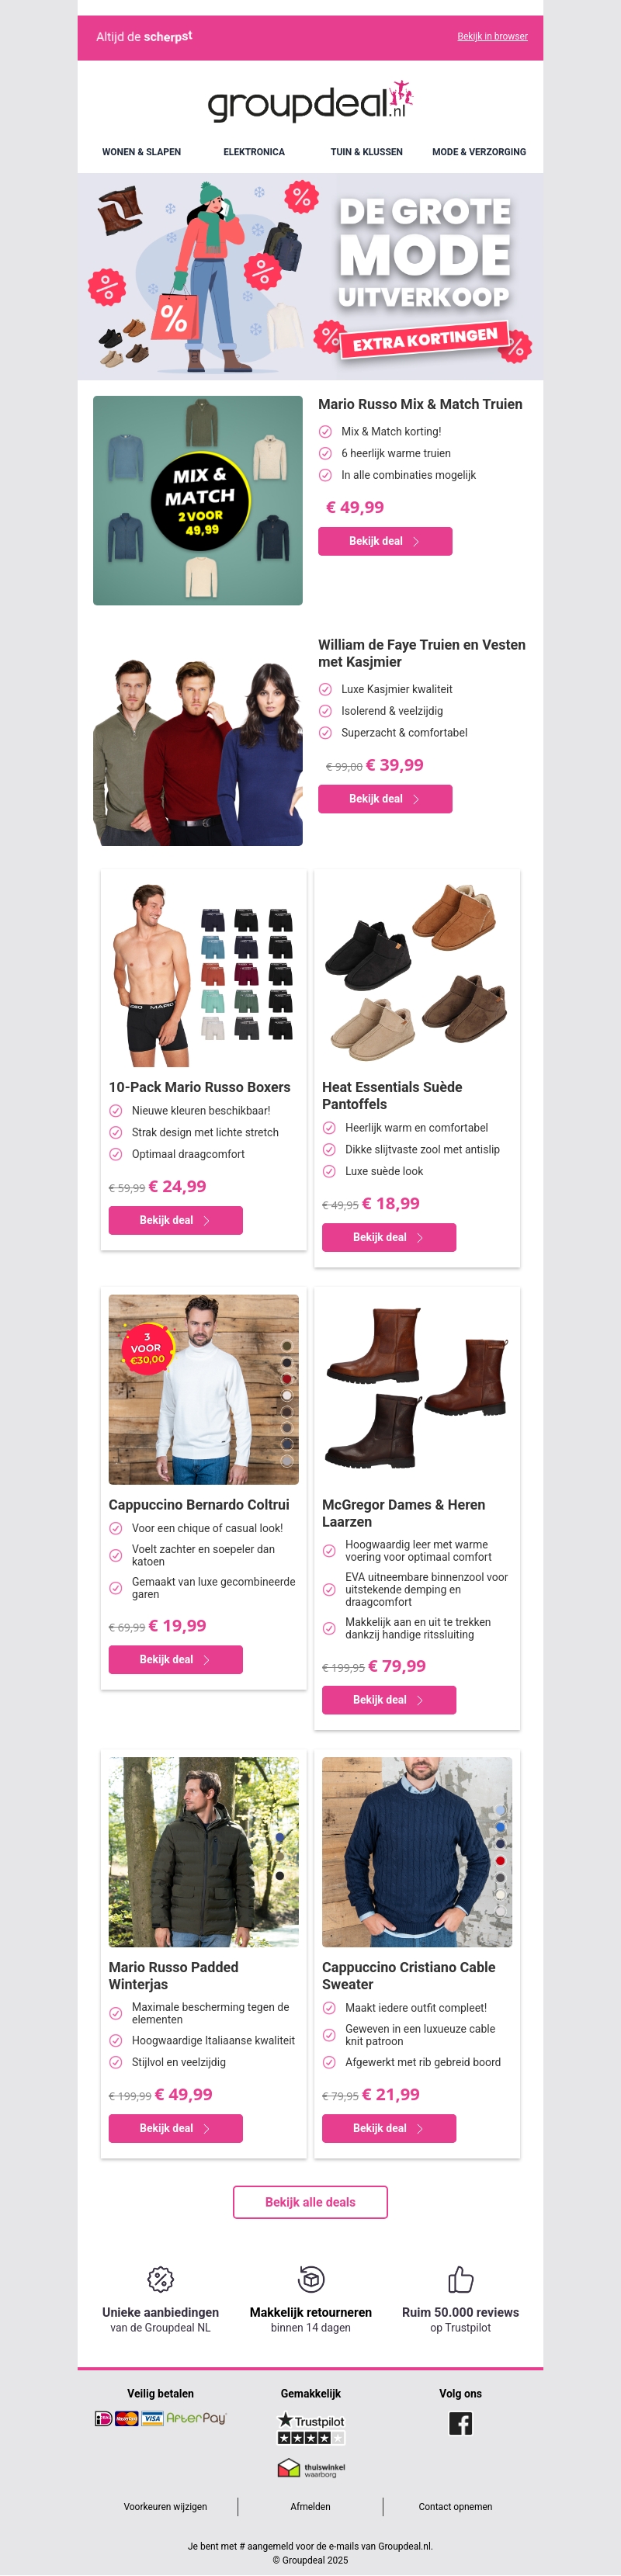Click Bekijk deal for Heat Essentials Pantoffels
The width and height of the screenshot is (621, 2576).
click(x=389, y=1237)
